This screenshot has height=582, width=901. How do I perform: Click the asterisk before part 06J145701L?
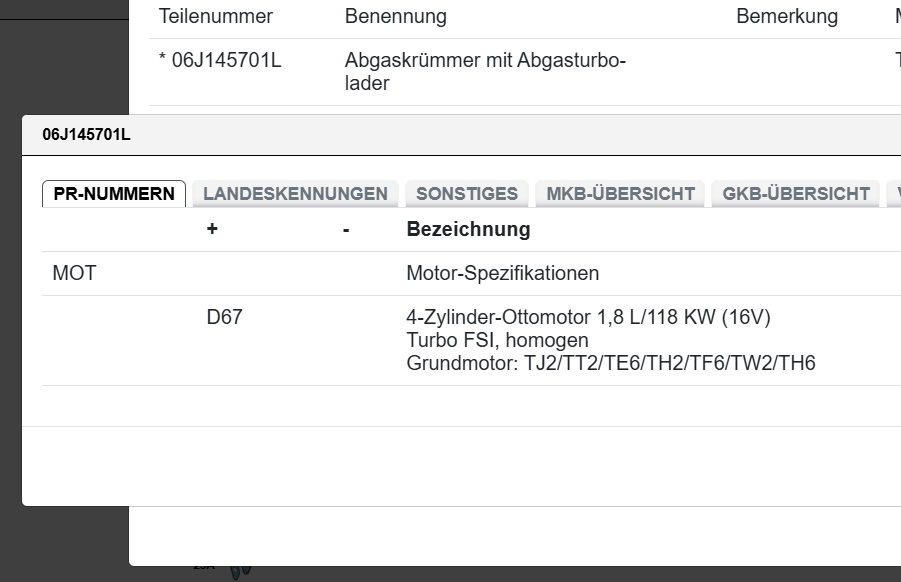(x=163, y=60)
